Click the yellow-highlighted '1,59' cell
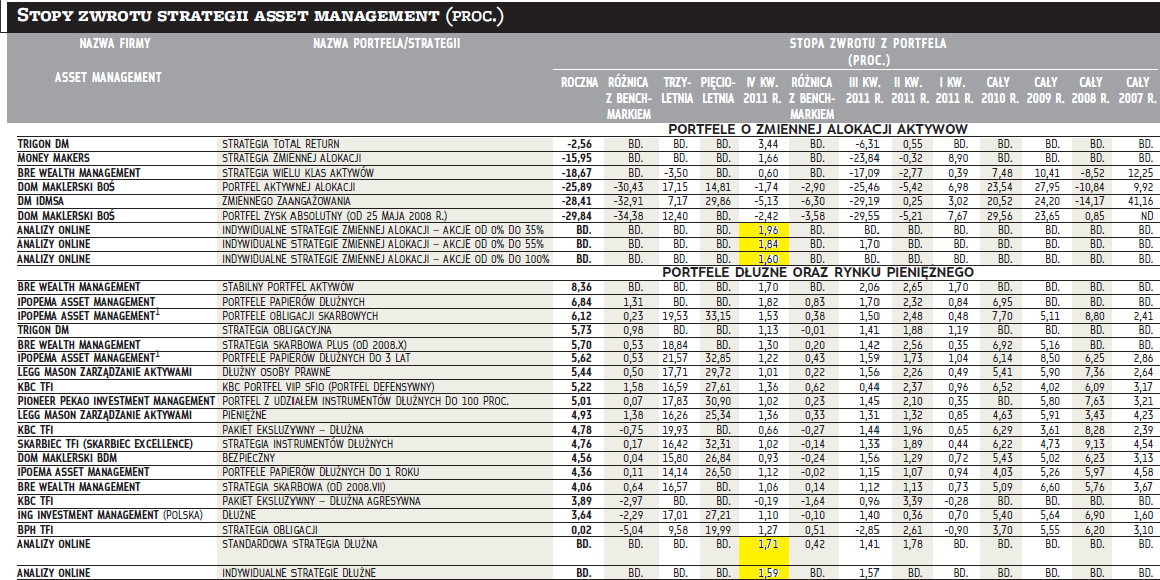Screen dimensions: 1160x580 tap(763, 573)
